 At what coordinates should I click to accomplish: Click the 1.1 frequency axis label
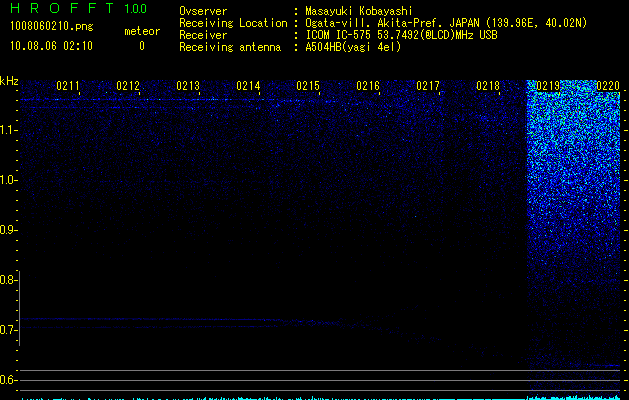pyautogui.click(x=8, y=130)
